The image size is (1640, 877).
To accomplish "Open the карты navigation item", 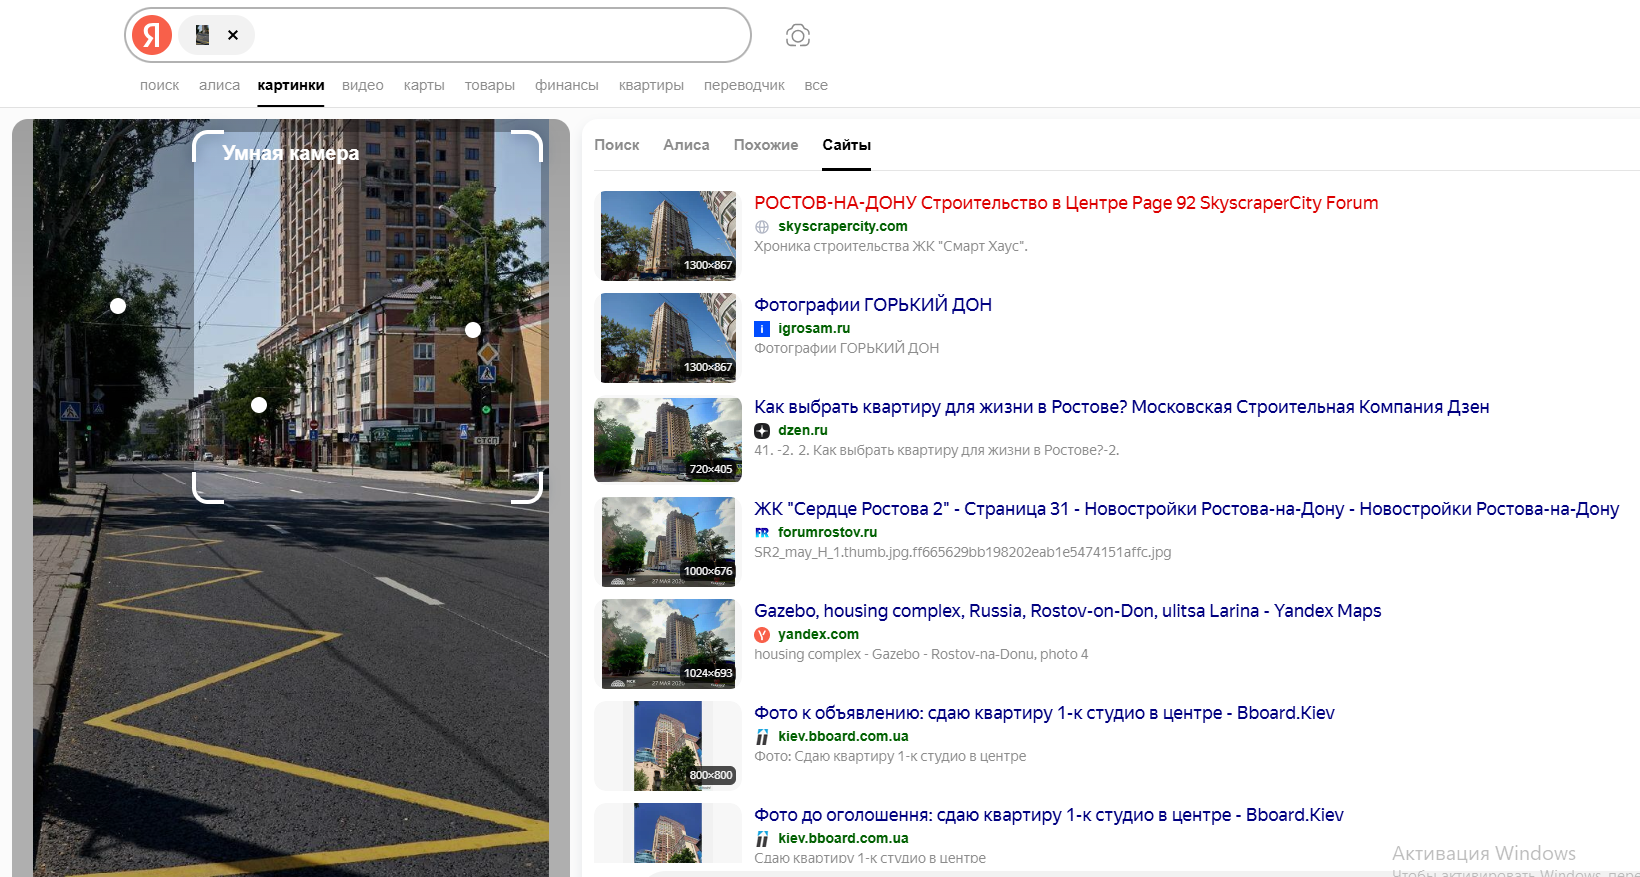I will pos(424,85).
